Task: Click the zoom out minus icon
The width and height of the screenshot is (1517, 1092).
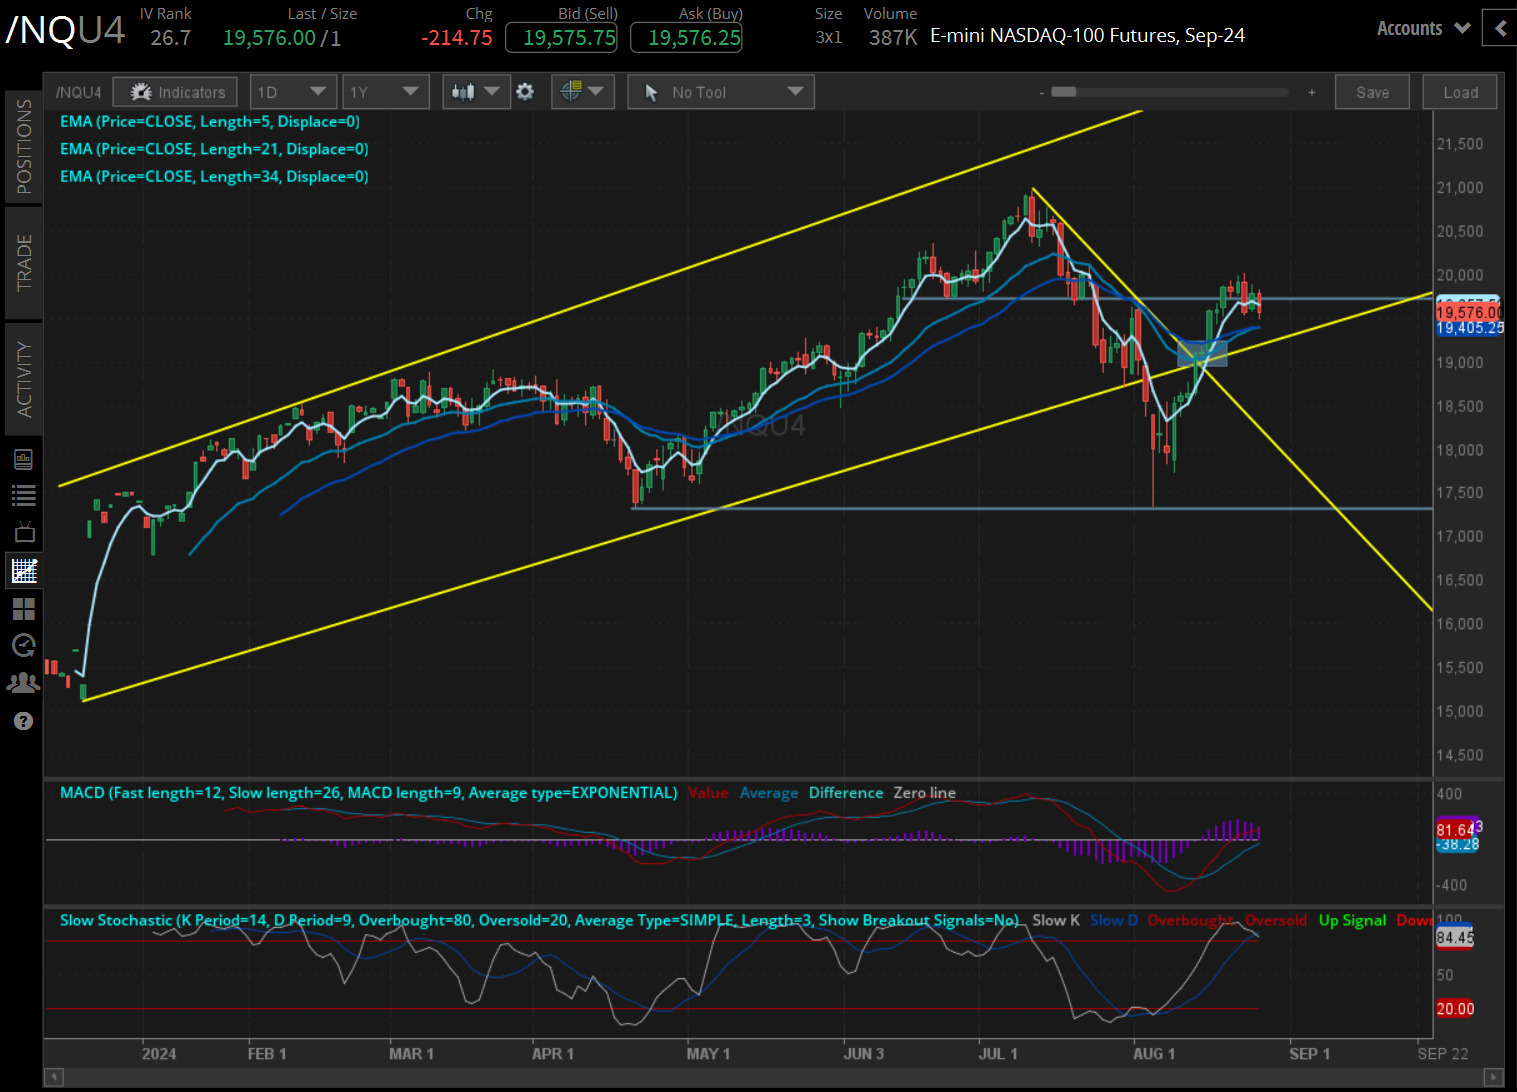Action: pyautogui.click(x=1042, y=93)
